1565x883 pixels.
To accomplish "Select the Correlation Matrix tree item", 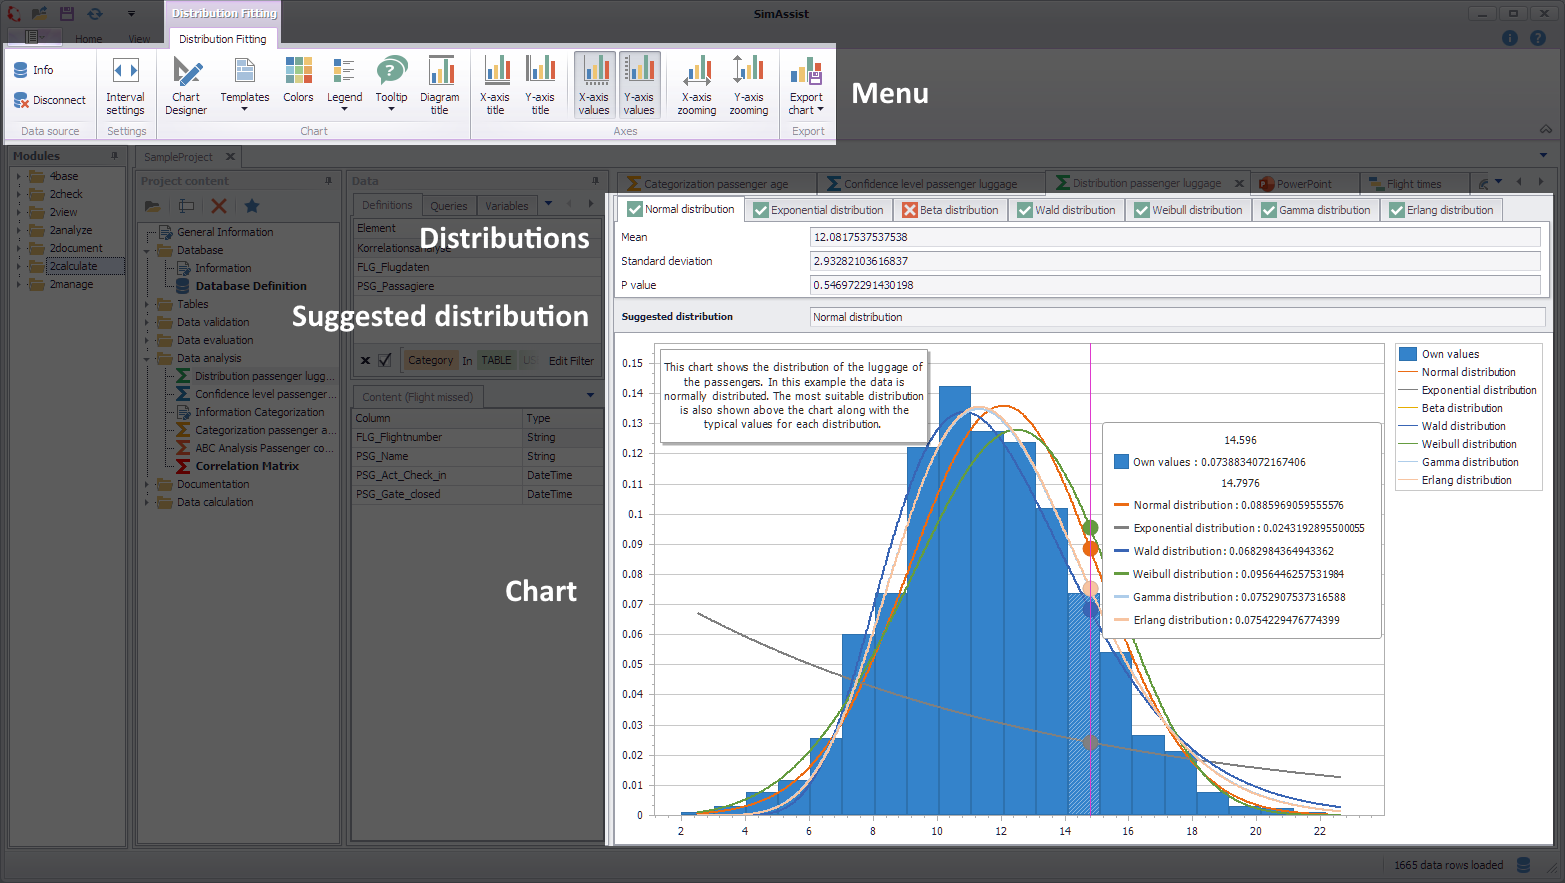I will point(247,466).
